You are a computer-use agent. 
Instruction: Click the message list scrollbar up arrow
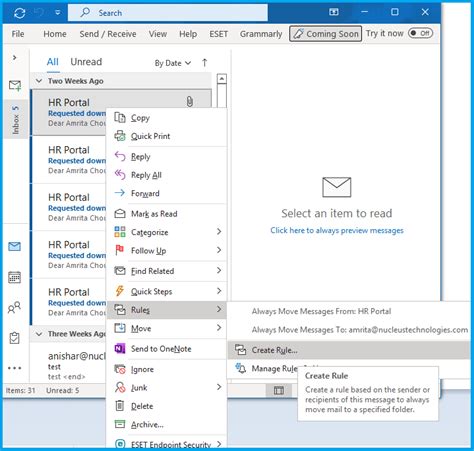click(222, 79)
